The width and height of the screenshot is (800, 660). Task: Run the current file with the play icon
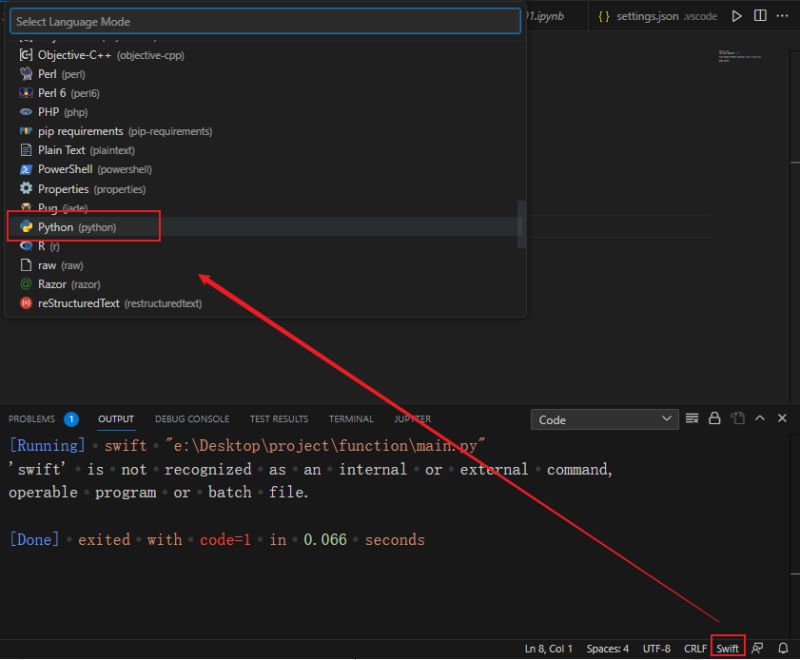pos(737,16)
